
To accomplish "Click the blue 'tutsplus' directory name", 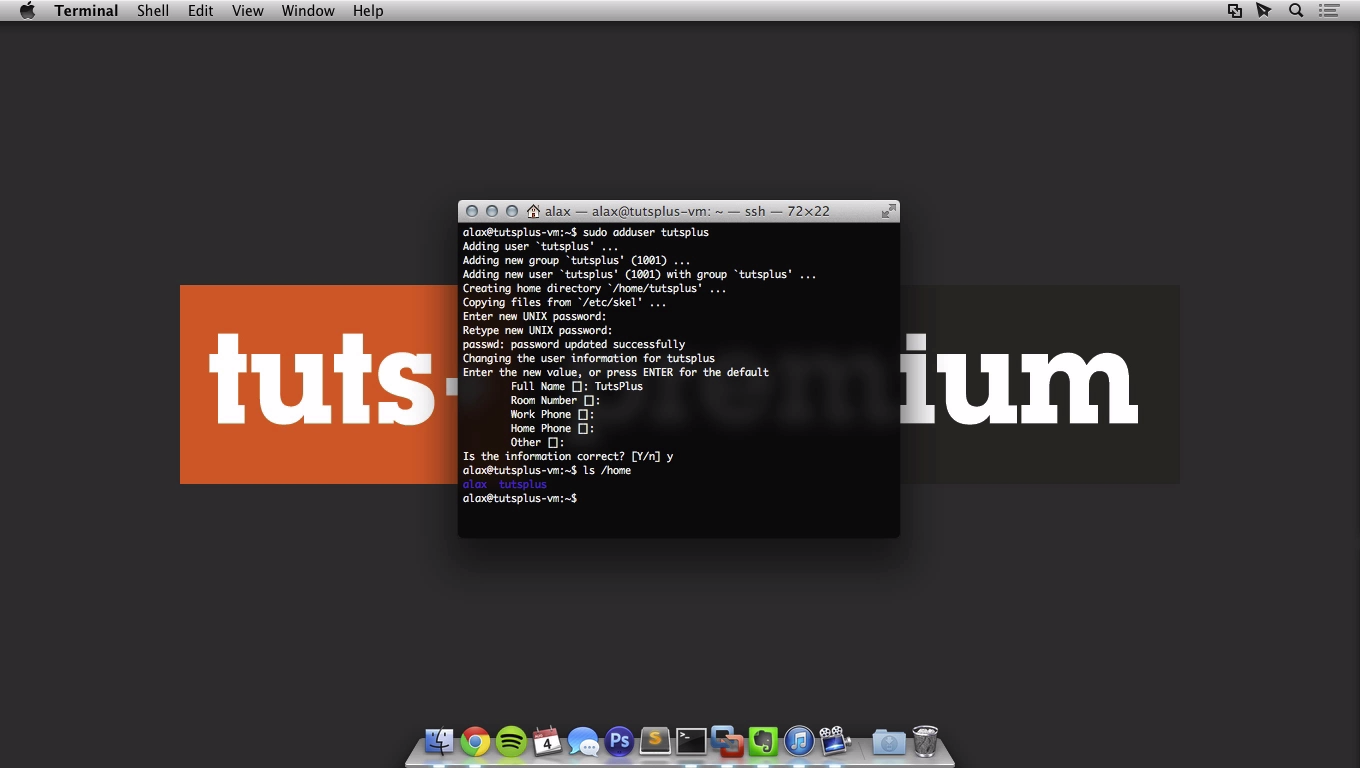I will (523, 484).
